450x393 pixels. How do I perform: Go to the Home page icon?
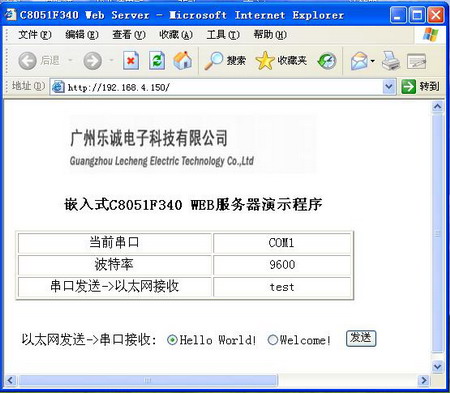click(x=183, y=61)
